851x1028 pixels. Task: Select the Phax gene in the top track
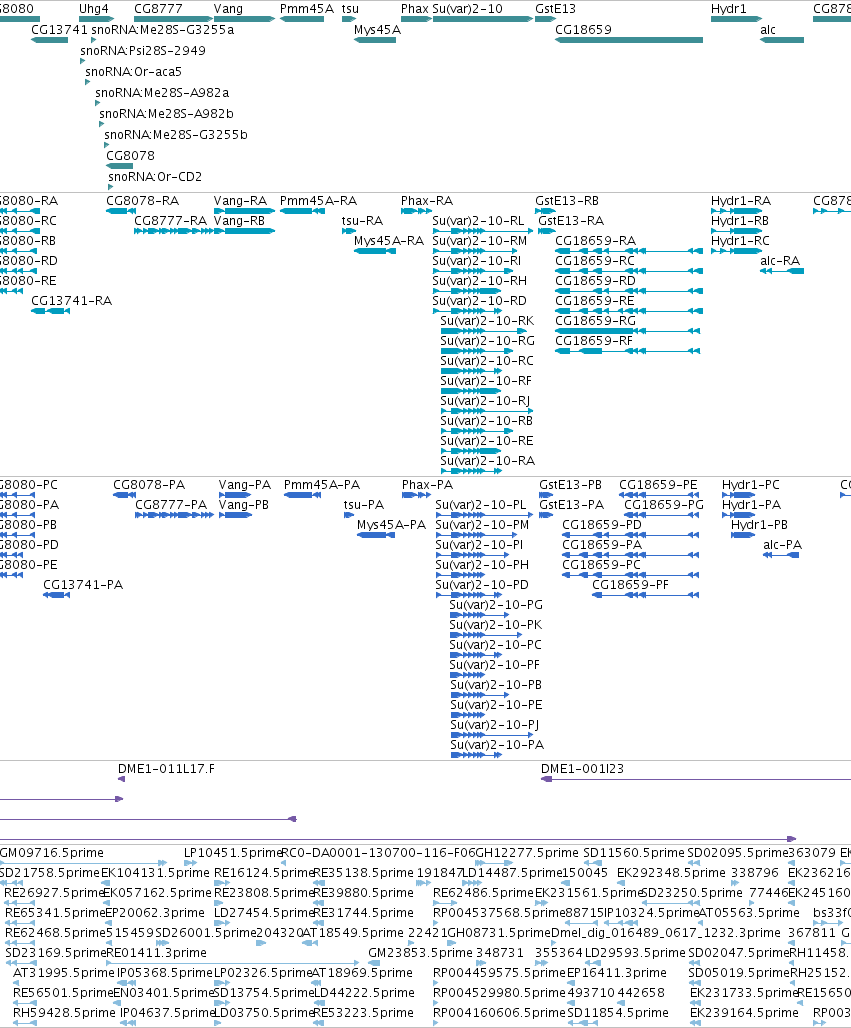tap(416, 19)
